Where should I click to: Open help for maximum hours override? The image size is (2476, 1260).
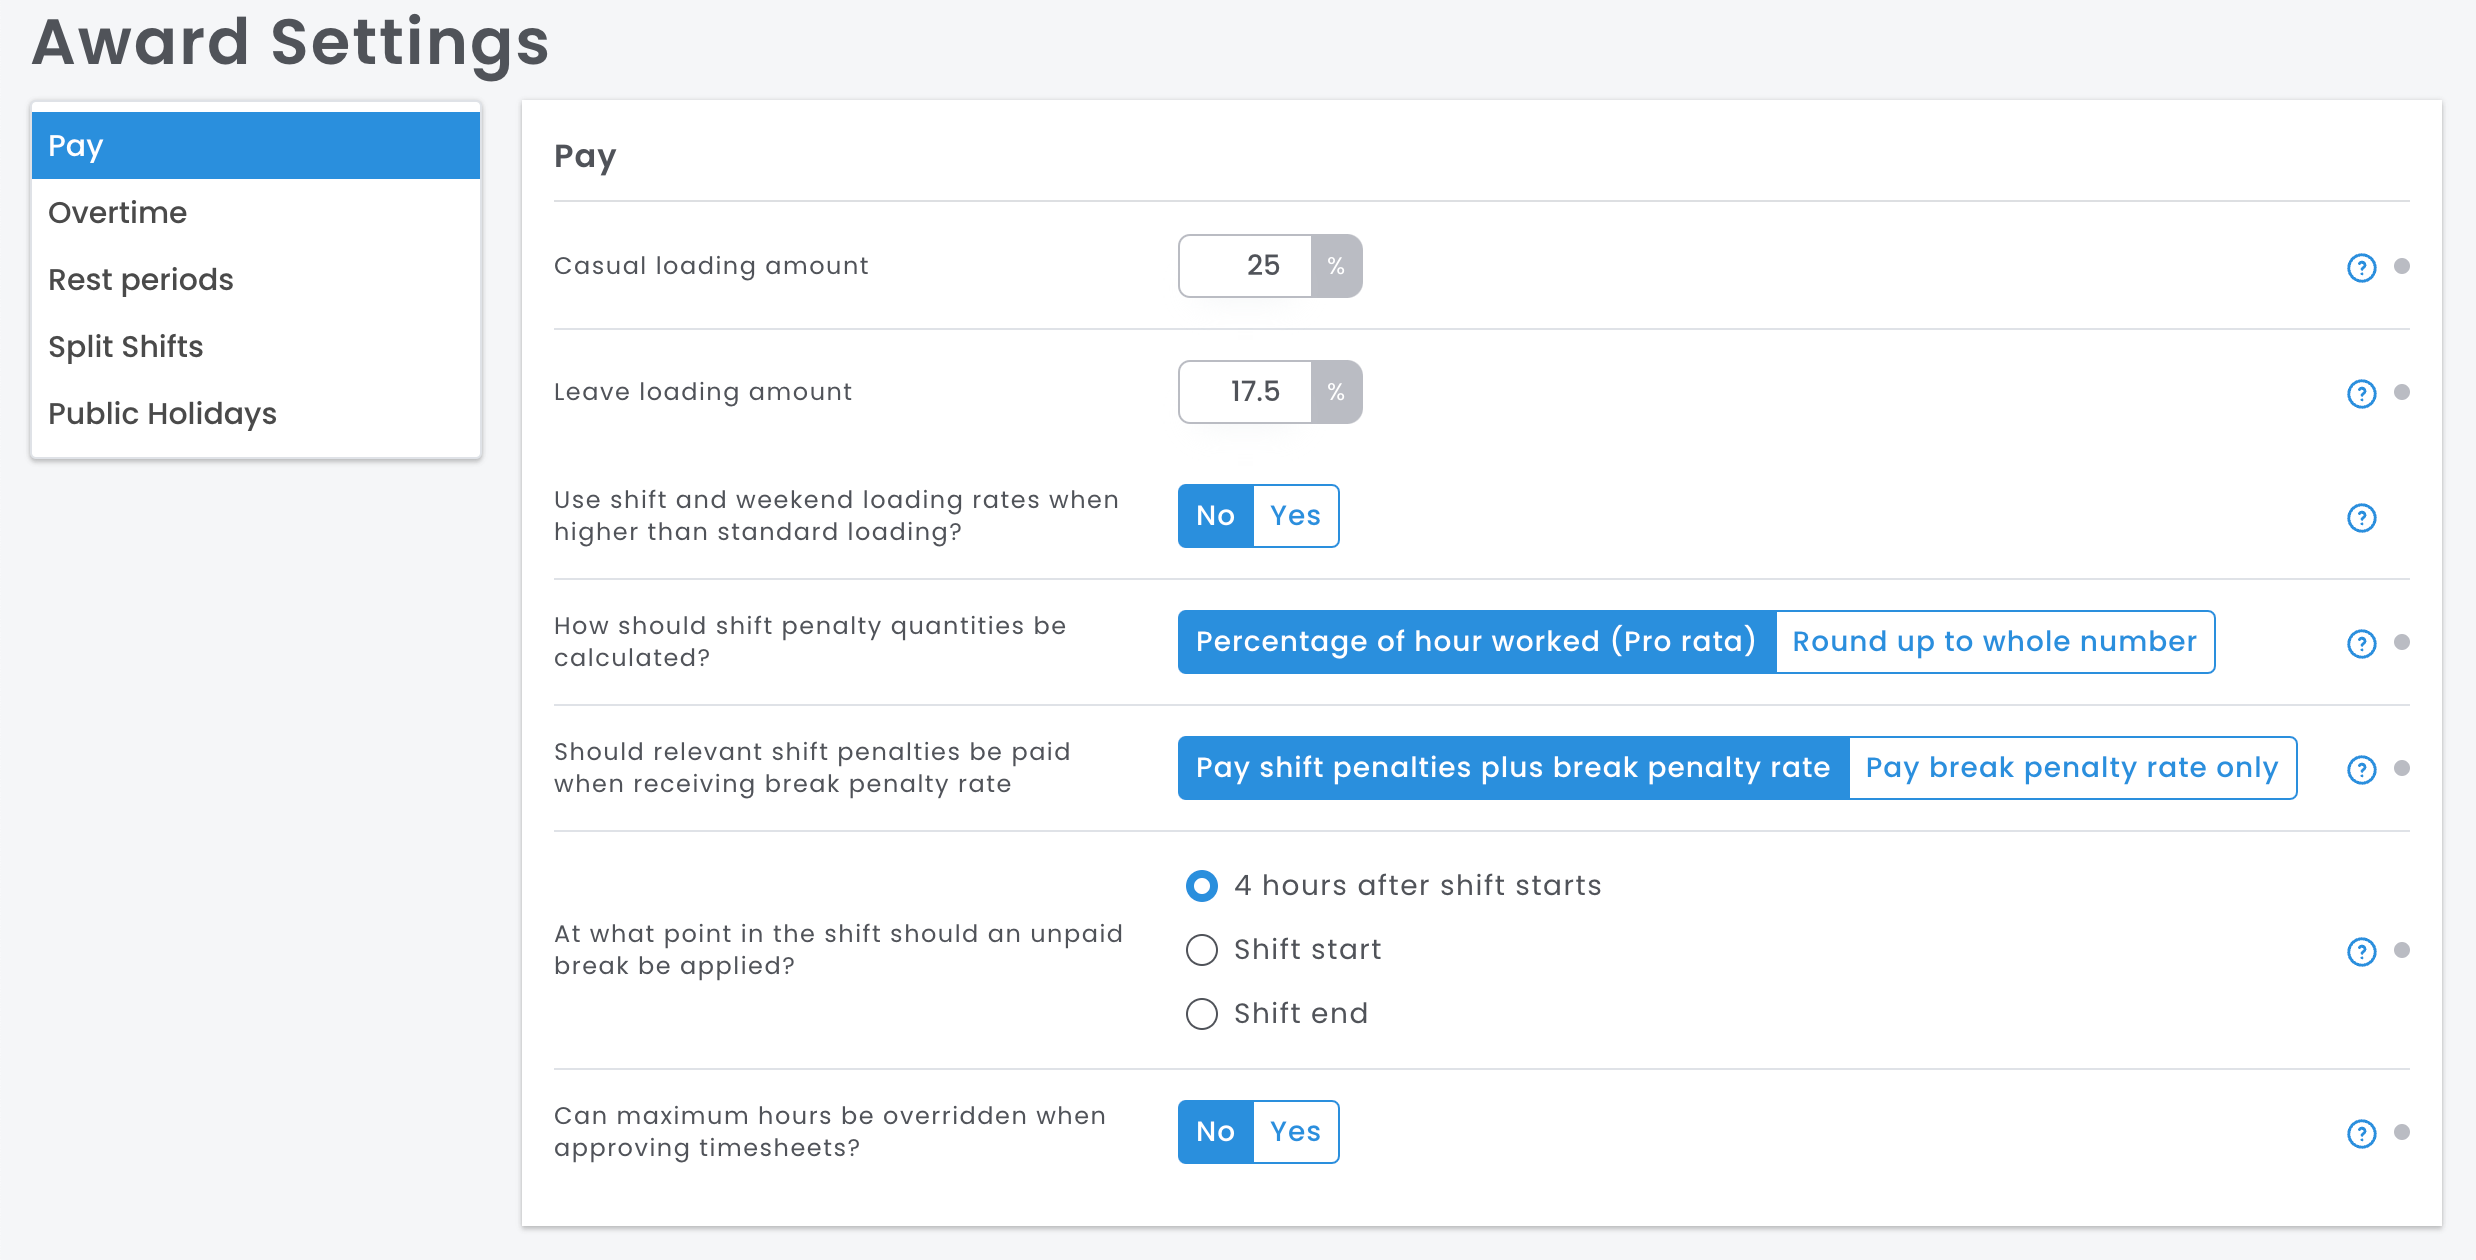click(2361, 1133)
